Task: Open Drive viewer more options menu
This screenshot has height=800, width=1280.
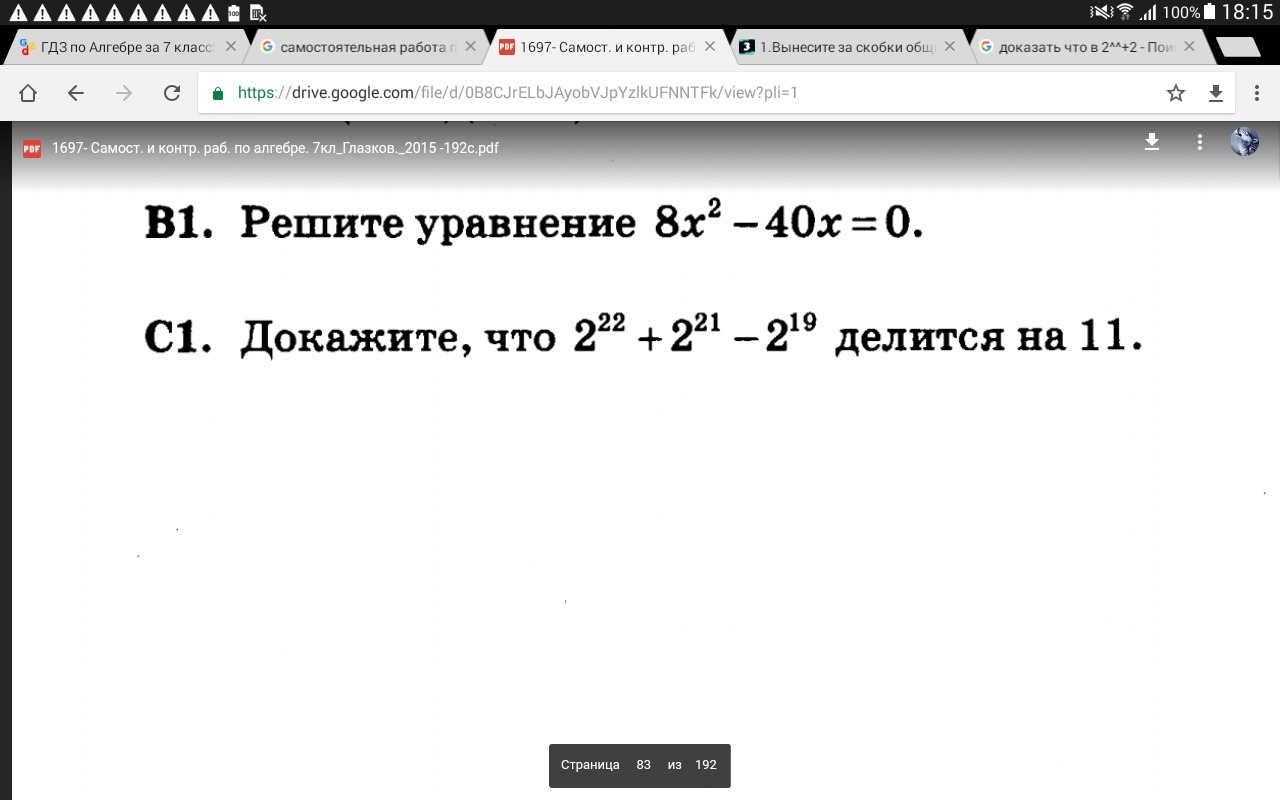Action: coord(1200,142)
